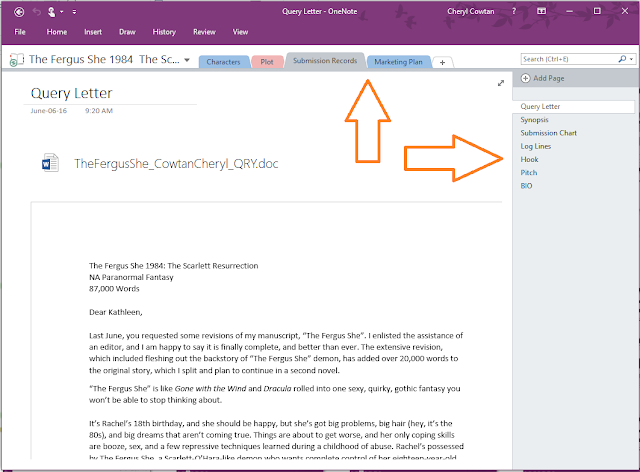Click 'The Fergus She 1984: The Scarlett Resurrection' line
640x472 pixels.
pyautogui.click(x=174, y=266)
